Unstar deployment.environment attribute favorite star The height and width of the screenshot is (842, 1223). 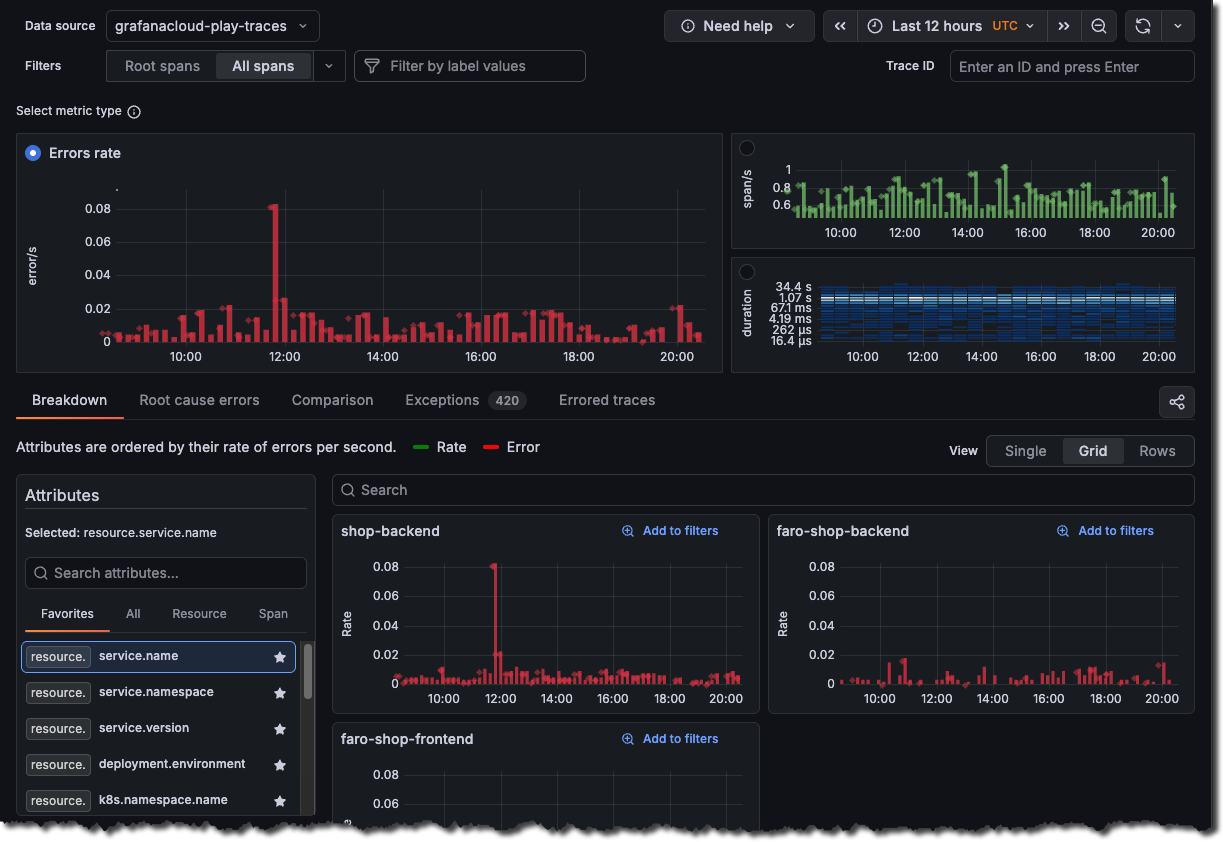[279, 764]
